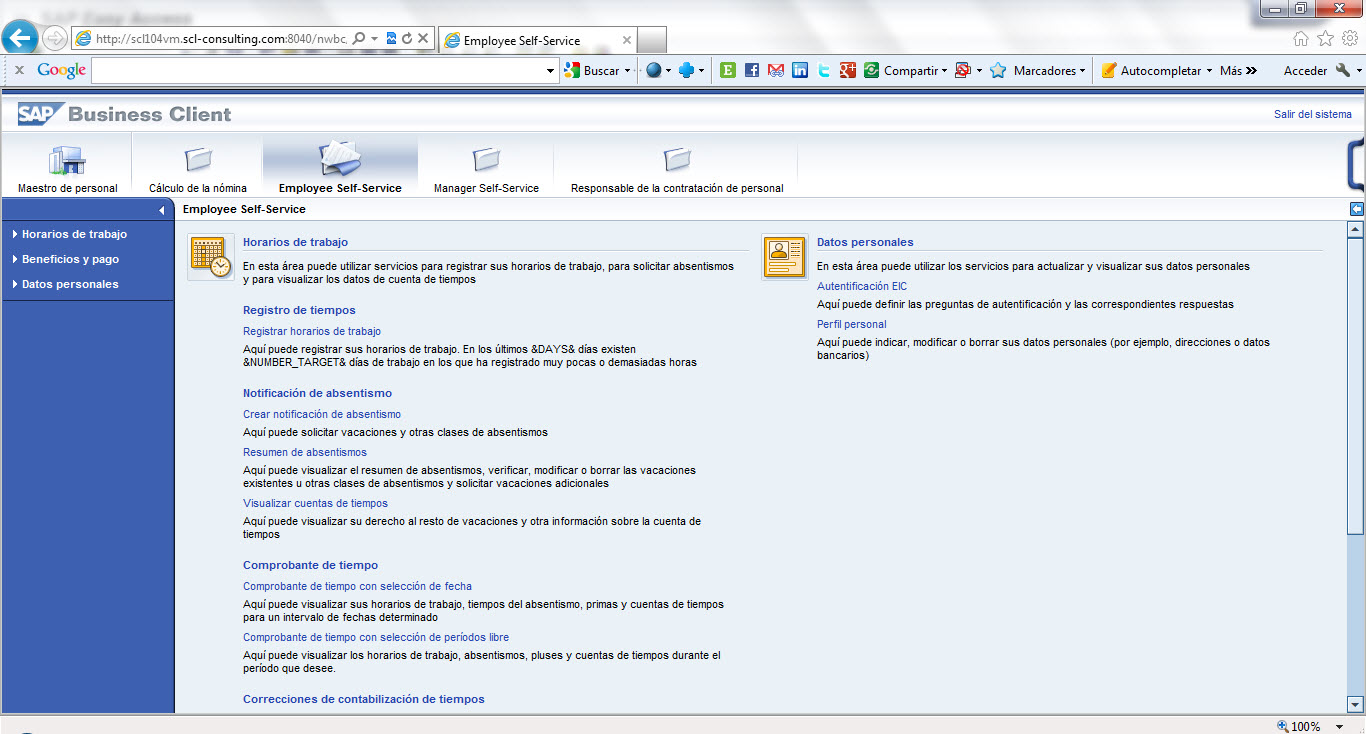The width and height of the screenshot is (1366, 734).
Task: Click the Horarios de trabajo calendar-clock icon
Action: tap(210, 257)
